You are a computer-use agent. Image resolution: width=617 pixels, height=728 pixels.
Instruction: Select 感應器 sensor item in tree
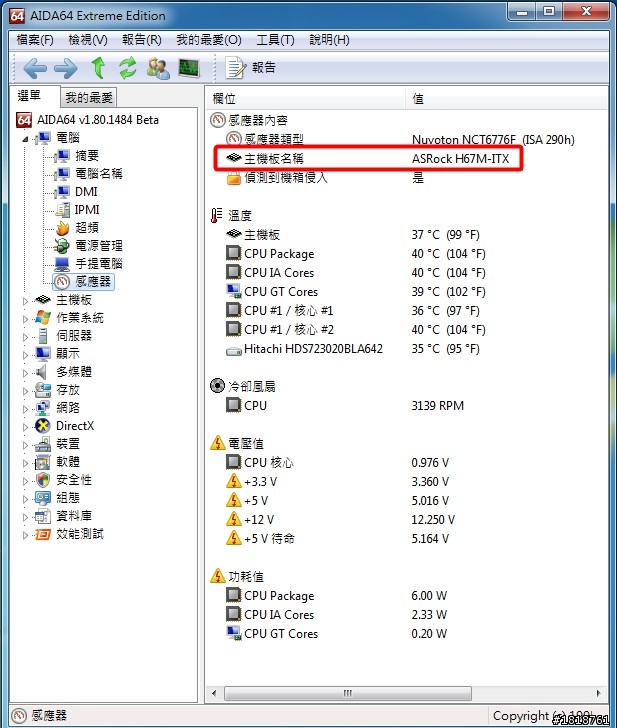[84, 281]
